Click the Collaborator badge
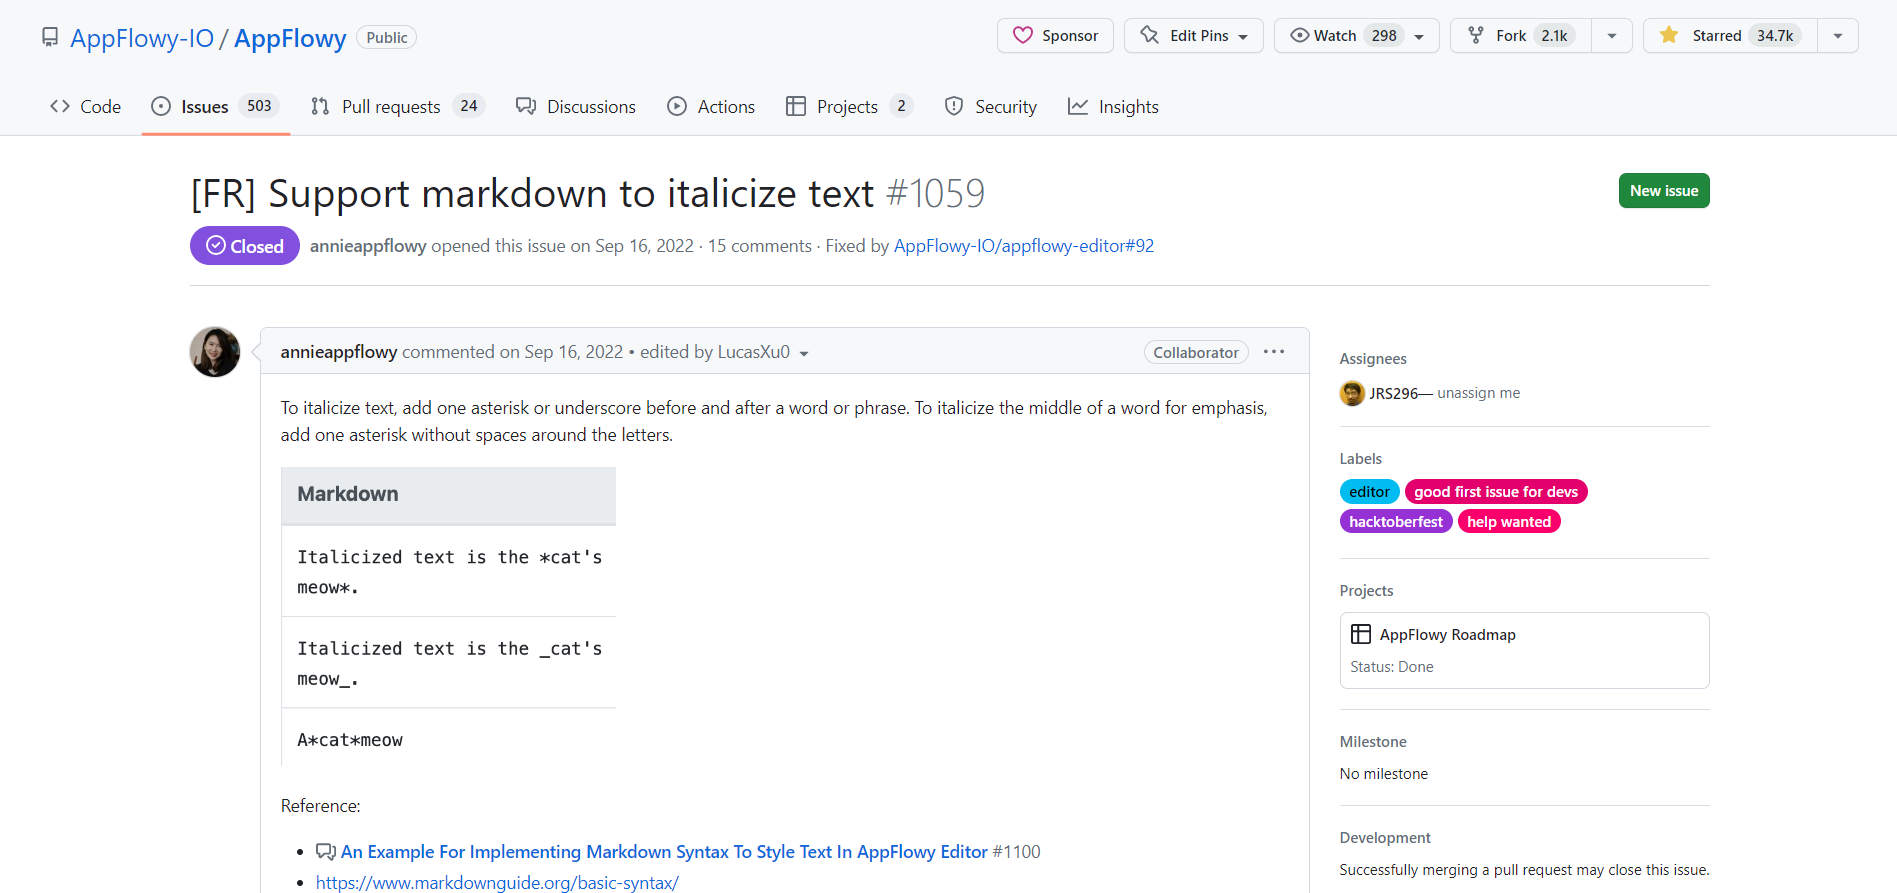The width and height of the screenshot is (1897, 893). click(1196, 352)
